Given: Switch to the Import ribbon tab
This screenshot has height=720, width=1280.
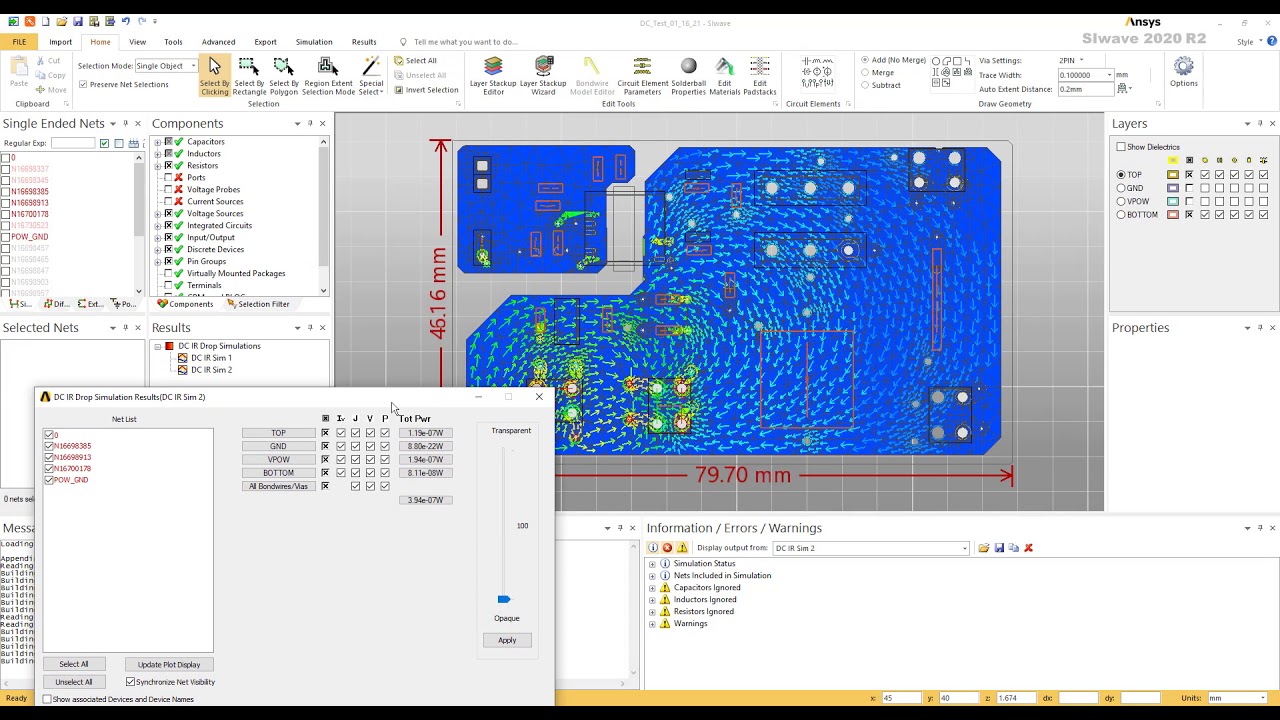Looking at the screenshot, I should (60, 42).
